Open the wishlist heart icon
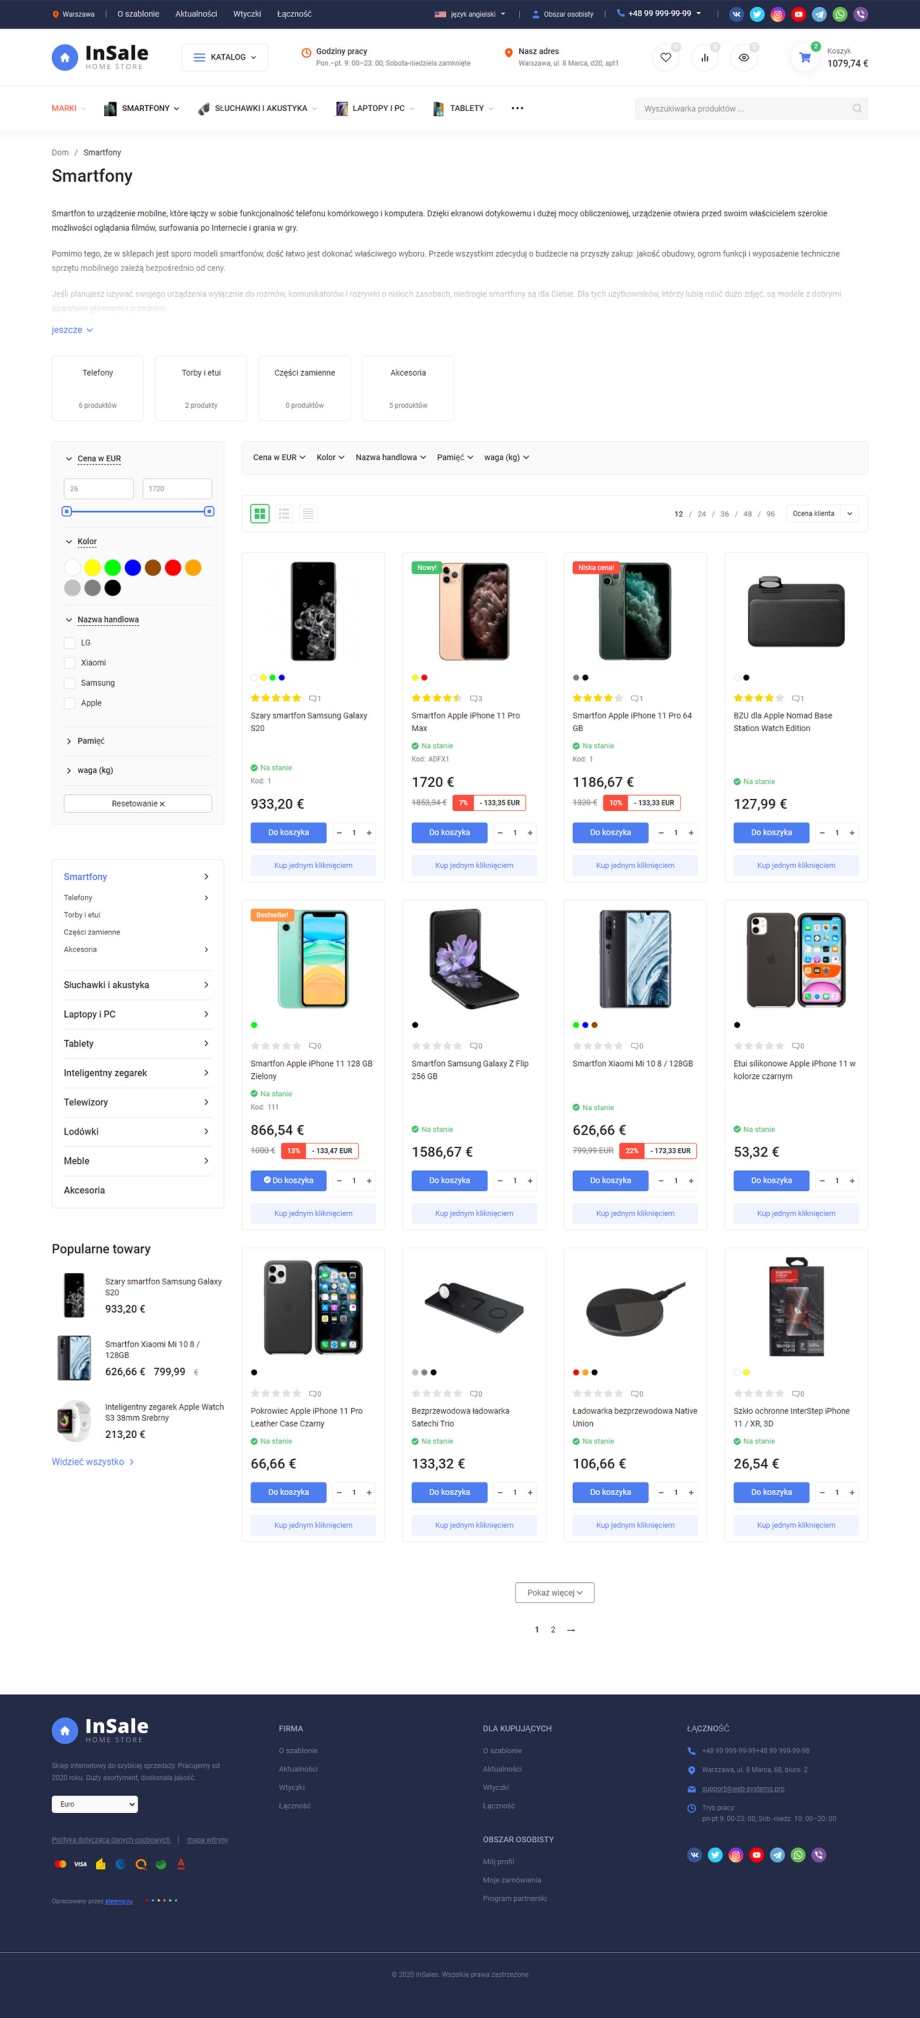Image resolution: width=920 pixels, height=2018 pixels. (665, 58)
